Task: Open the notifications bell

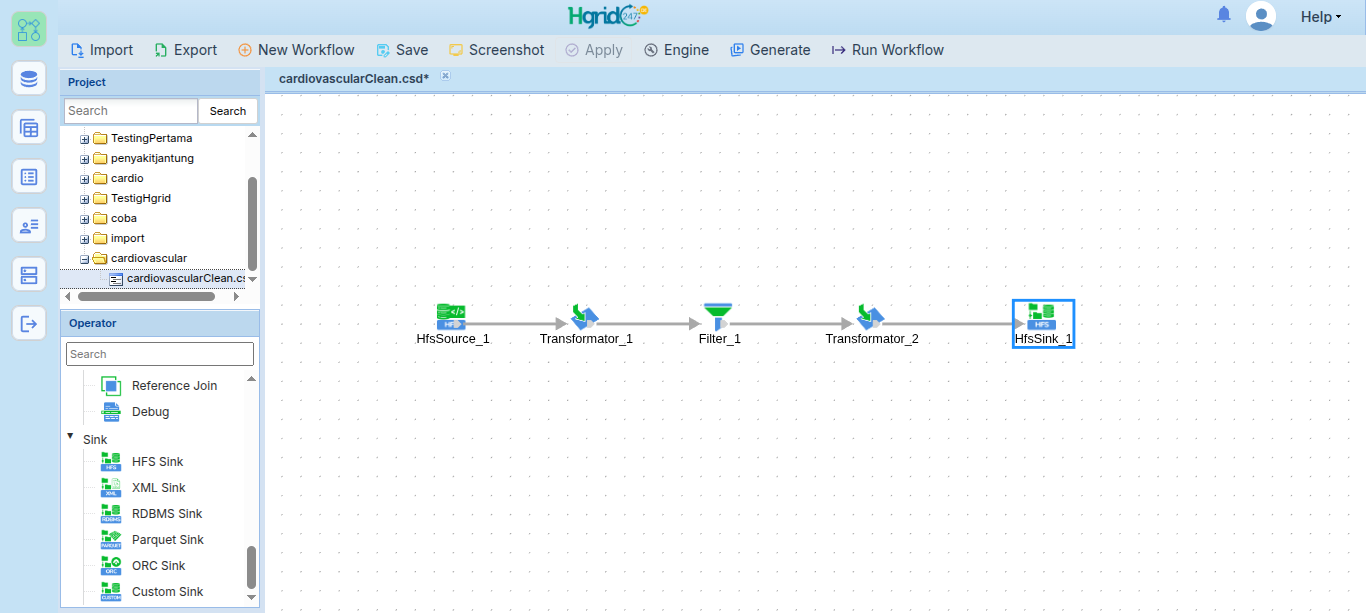Action: 1224,15
